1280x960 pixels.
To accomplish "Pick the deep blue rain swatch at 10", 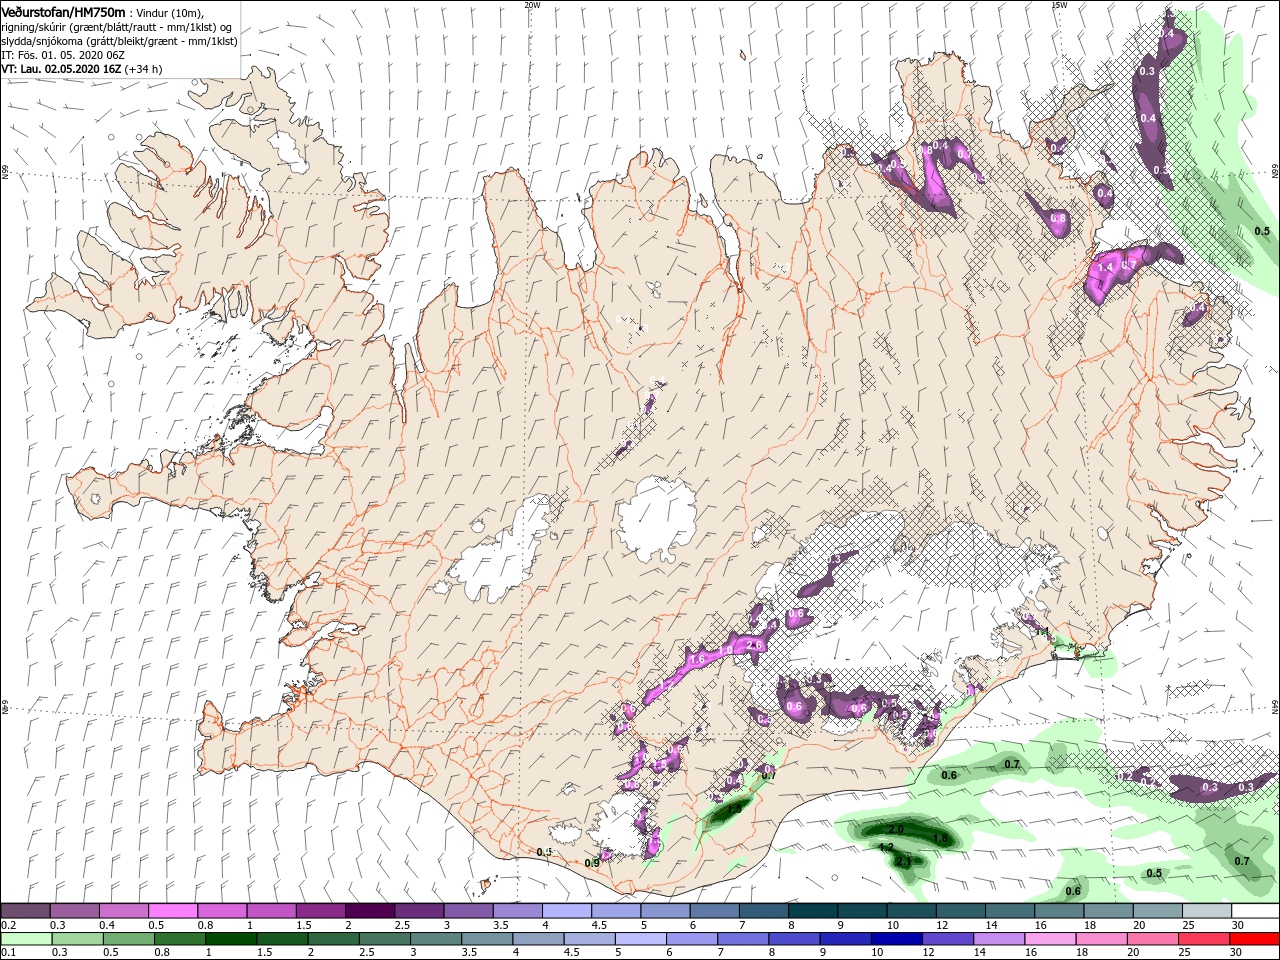I will (x=896, y=938).
